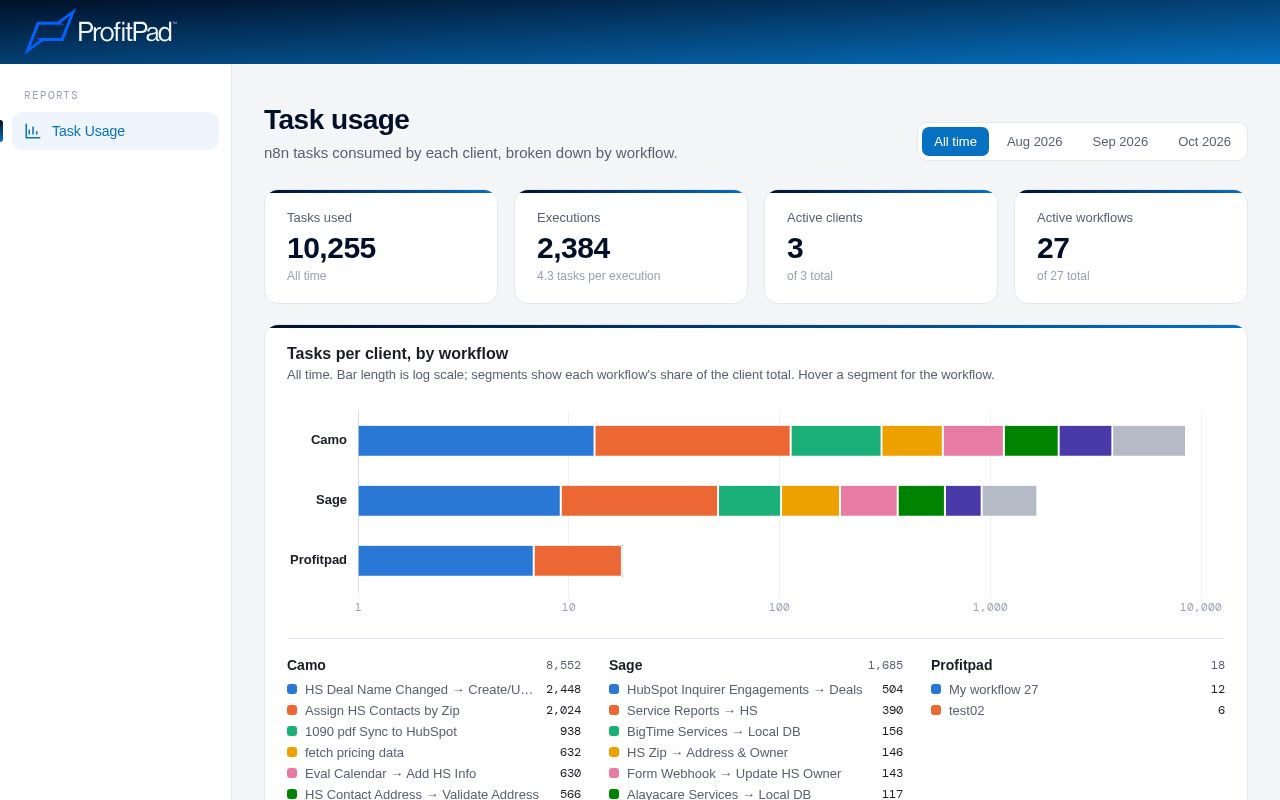This screenshot has height=800, width=1280.
Task: Click the Active workflows card
Action: pos(1131,247)
